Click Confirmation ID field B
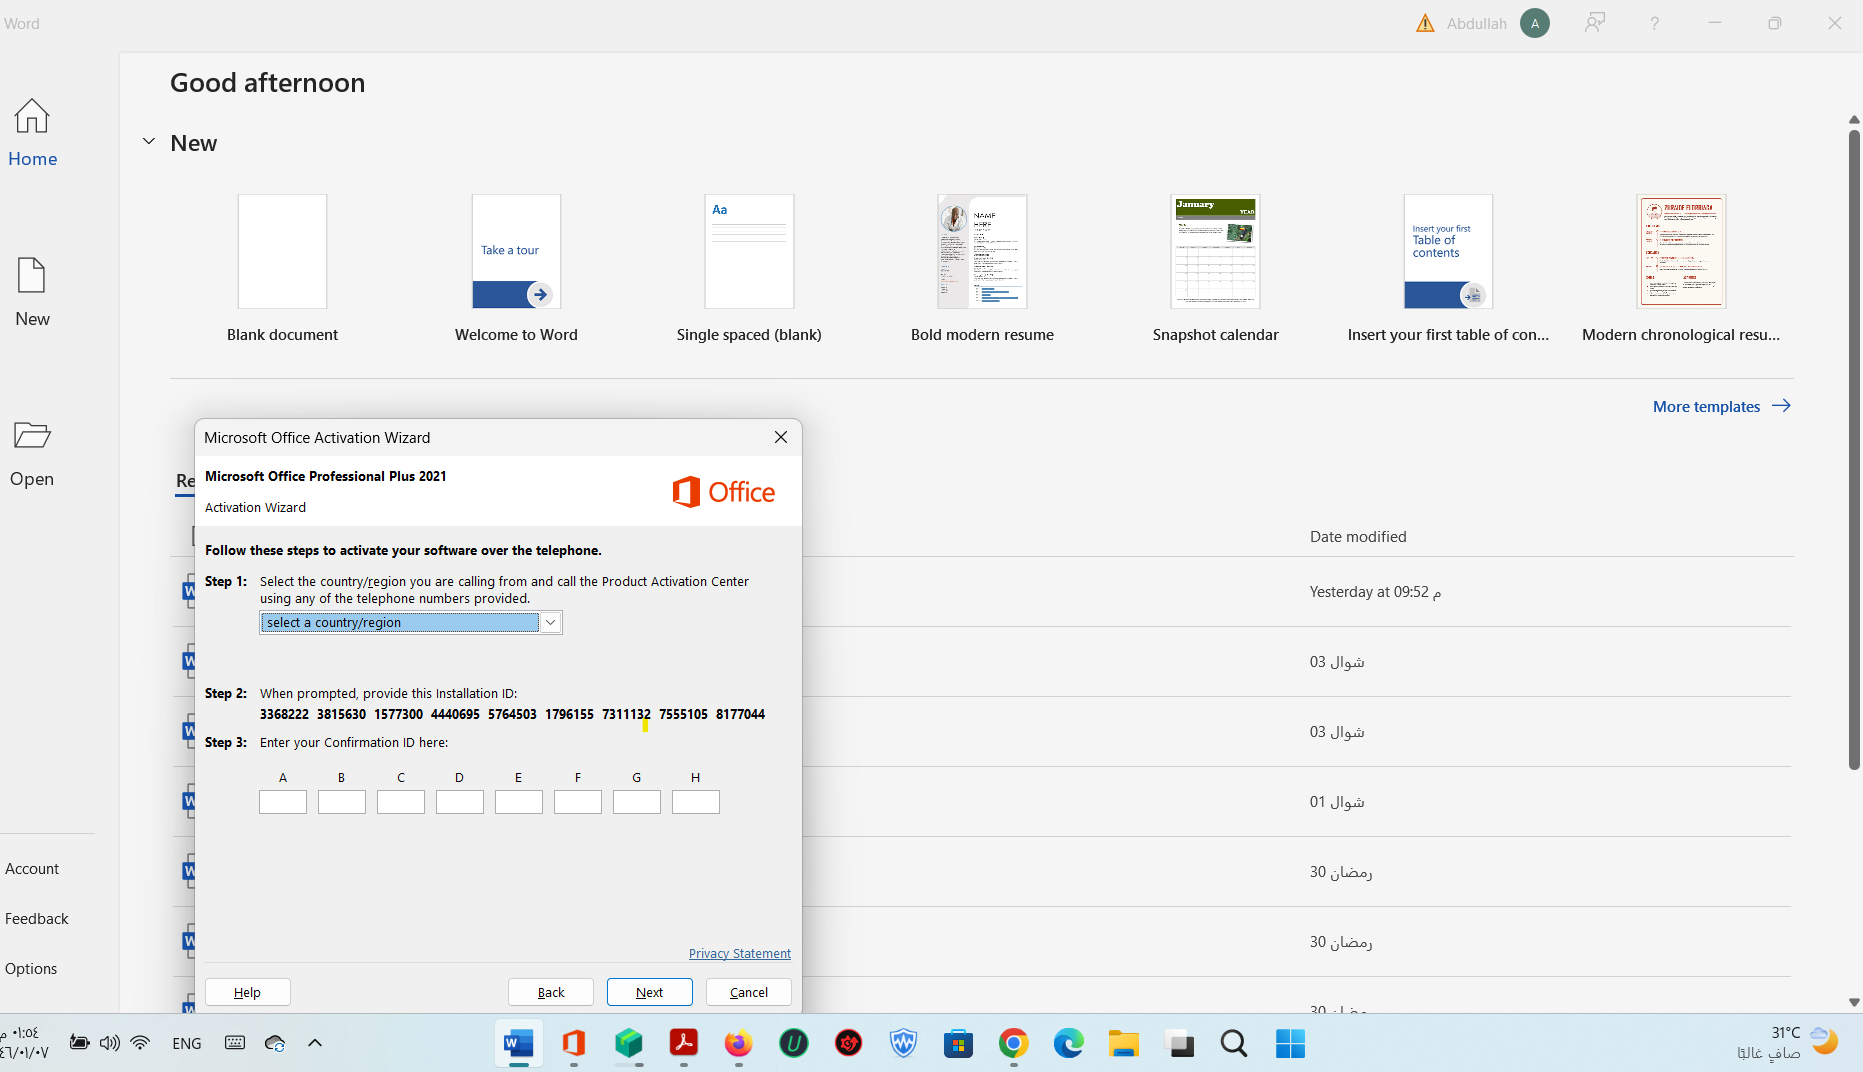This screenshot has width=1863, height=1072. (x=342, y=802)
